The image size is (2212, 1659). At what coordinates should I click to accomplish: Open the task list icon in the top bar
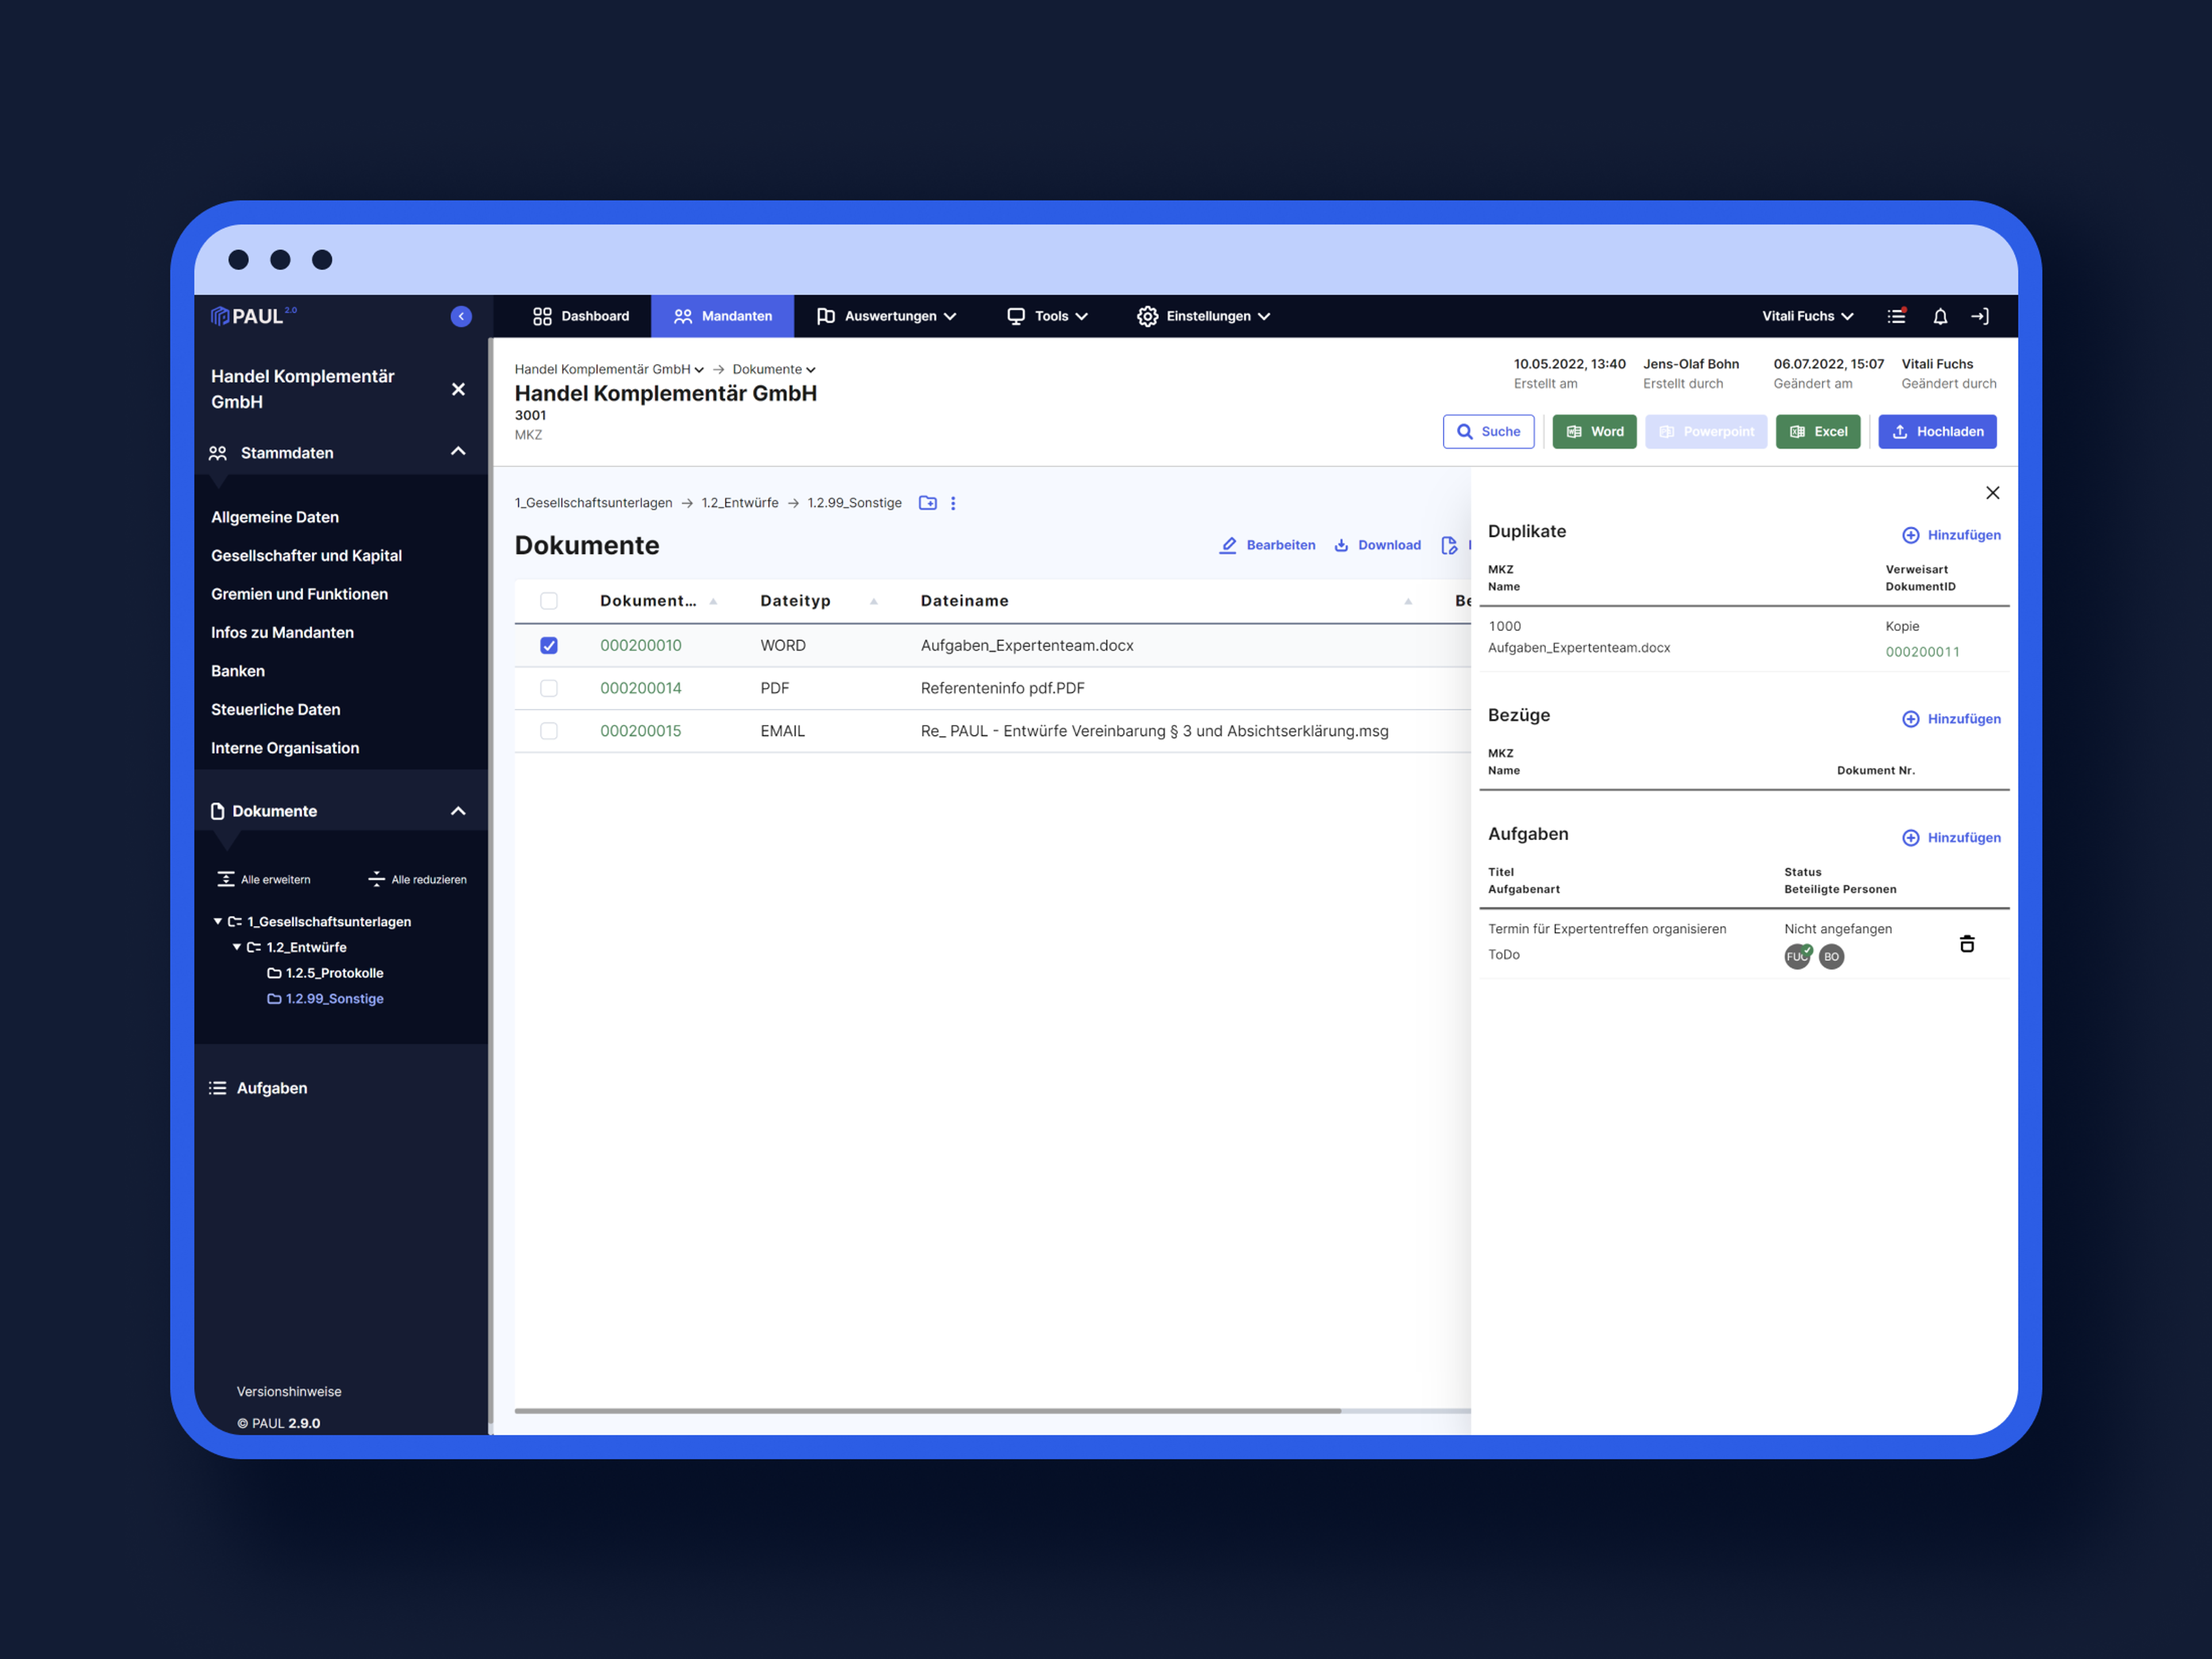coord(1896,316)
